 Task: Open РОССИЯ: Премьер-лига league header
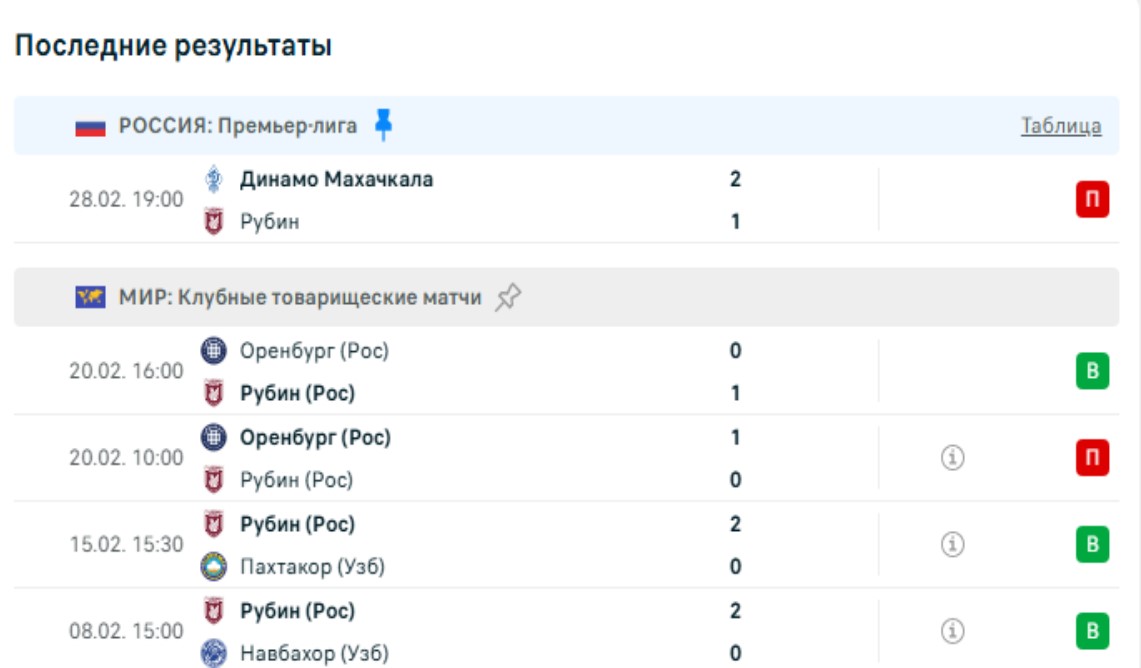pos(237,126)
